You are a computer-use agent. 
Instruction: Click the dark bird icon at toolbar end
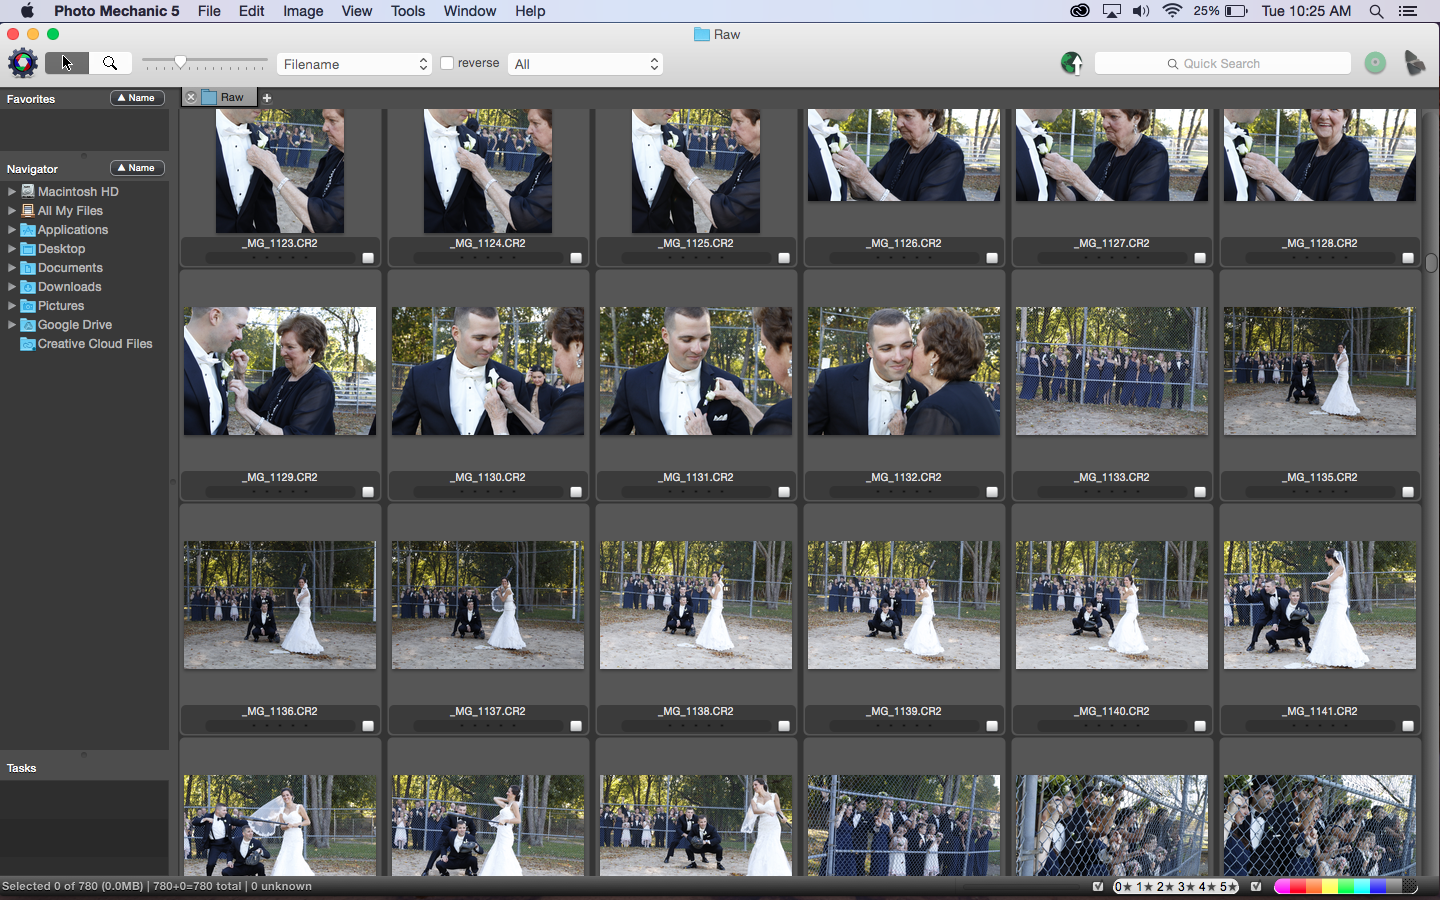[1414, 63]
